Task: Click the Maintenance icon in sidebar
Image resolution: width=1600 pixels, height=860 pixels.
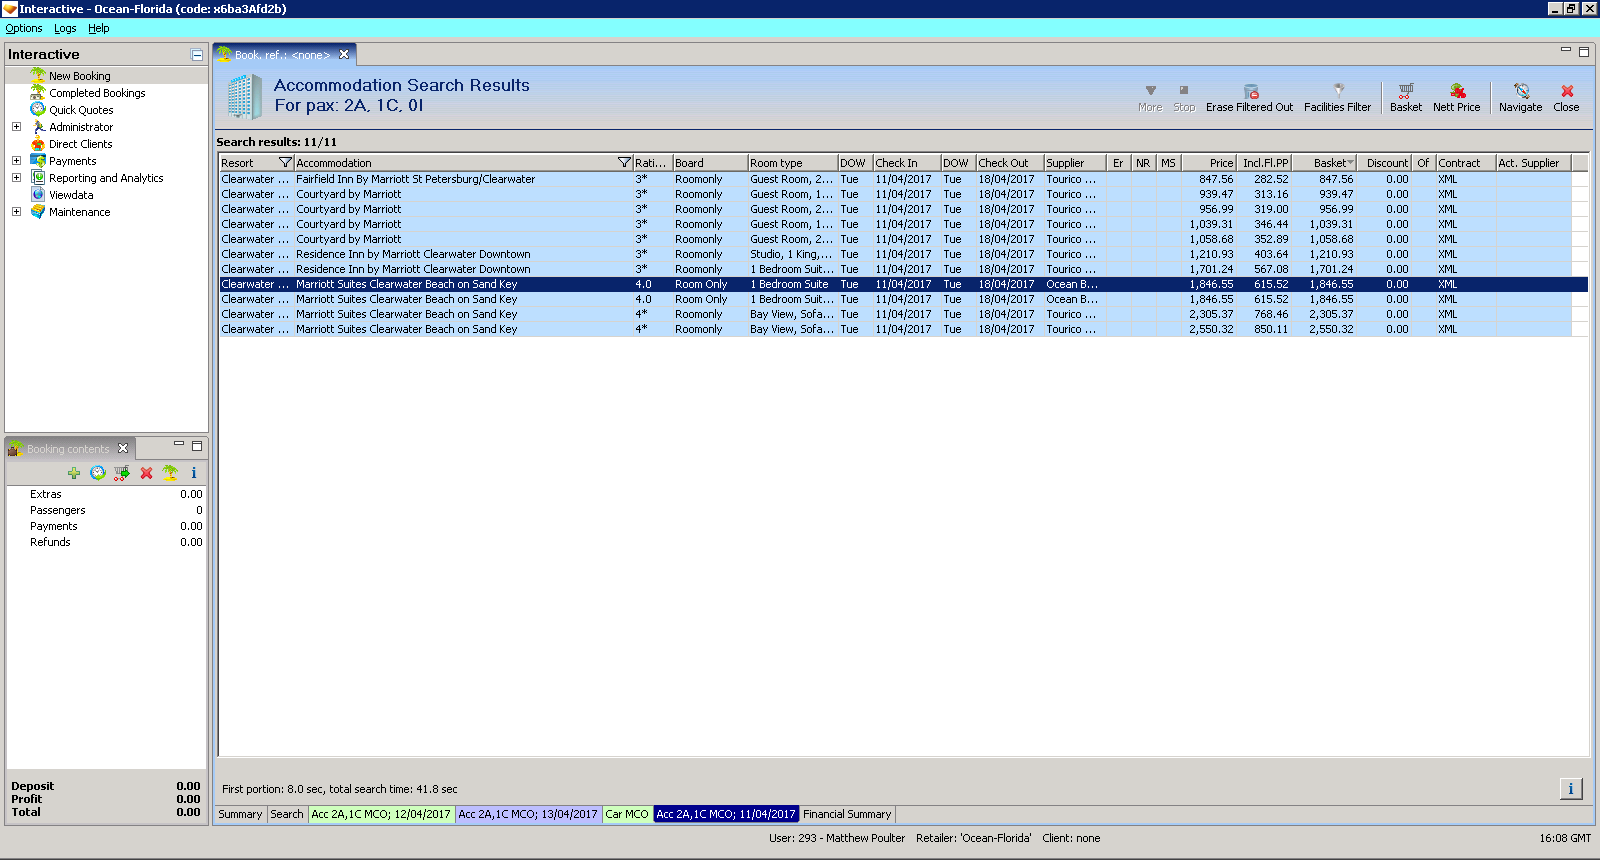Action: tap(38, 211)
